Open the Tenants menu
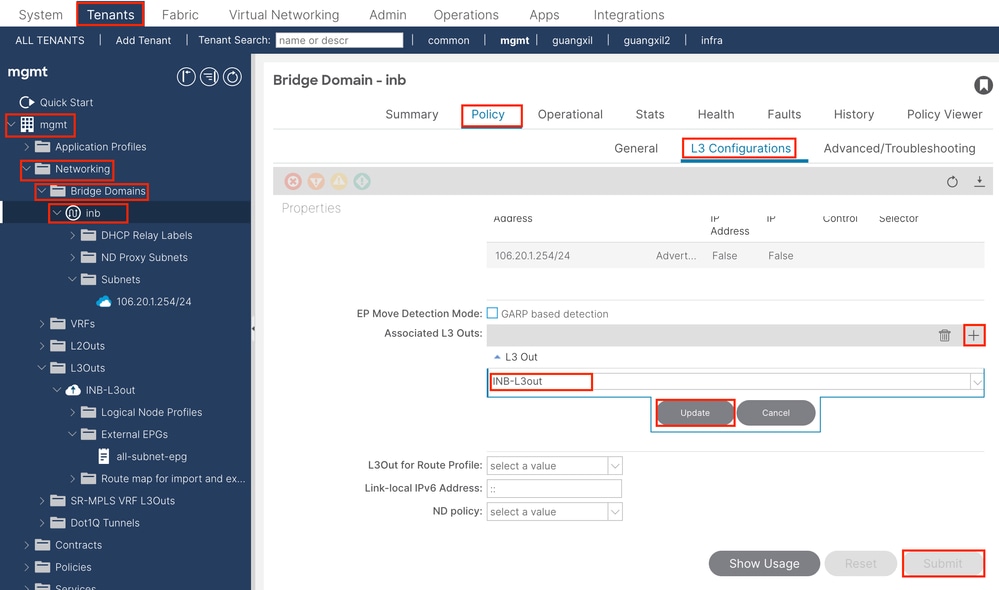 coord(110,14)
